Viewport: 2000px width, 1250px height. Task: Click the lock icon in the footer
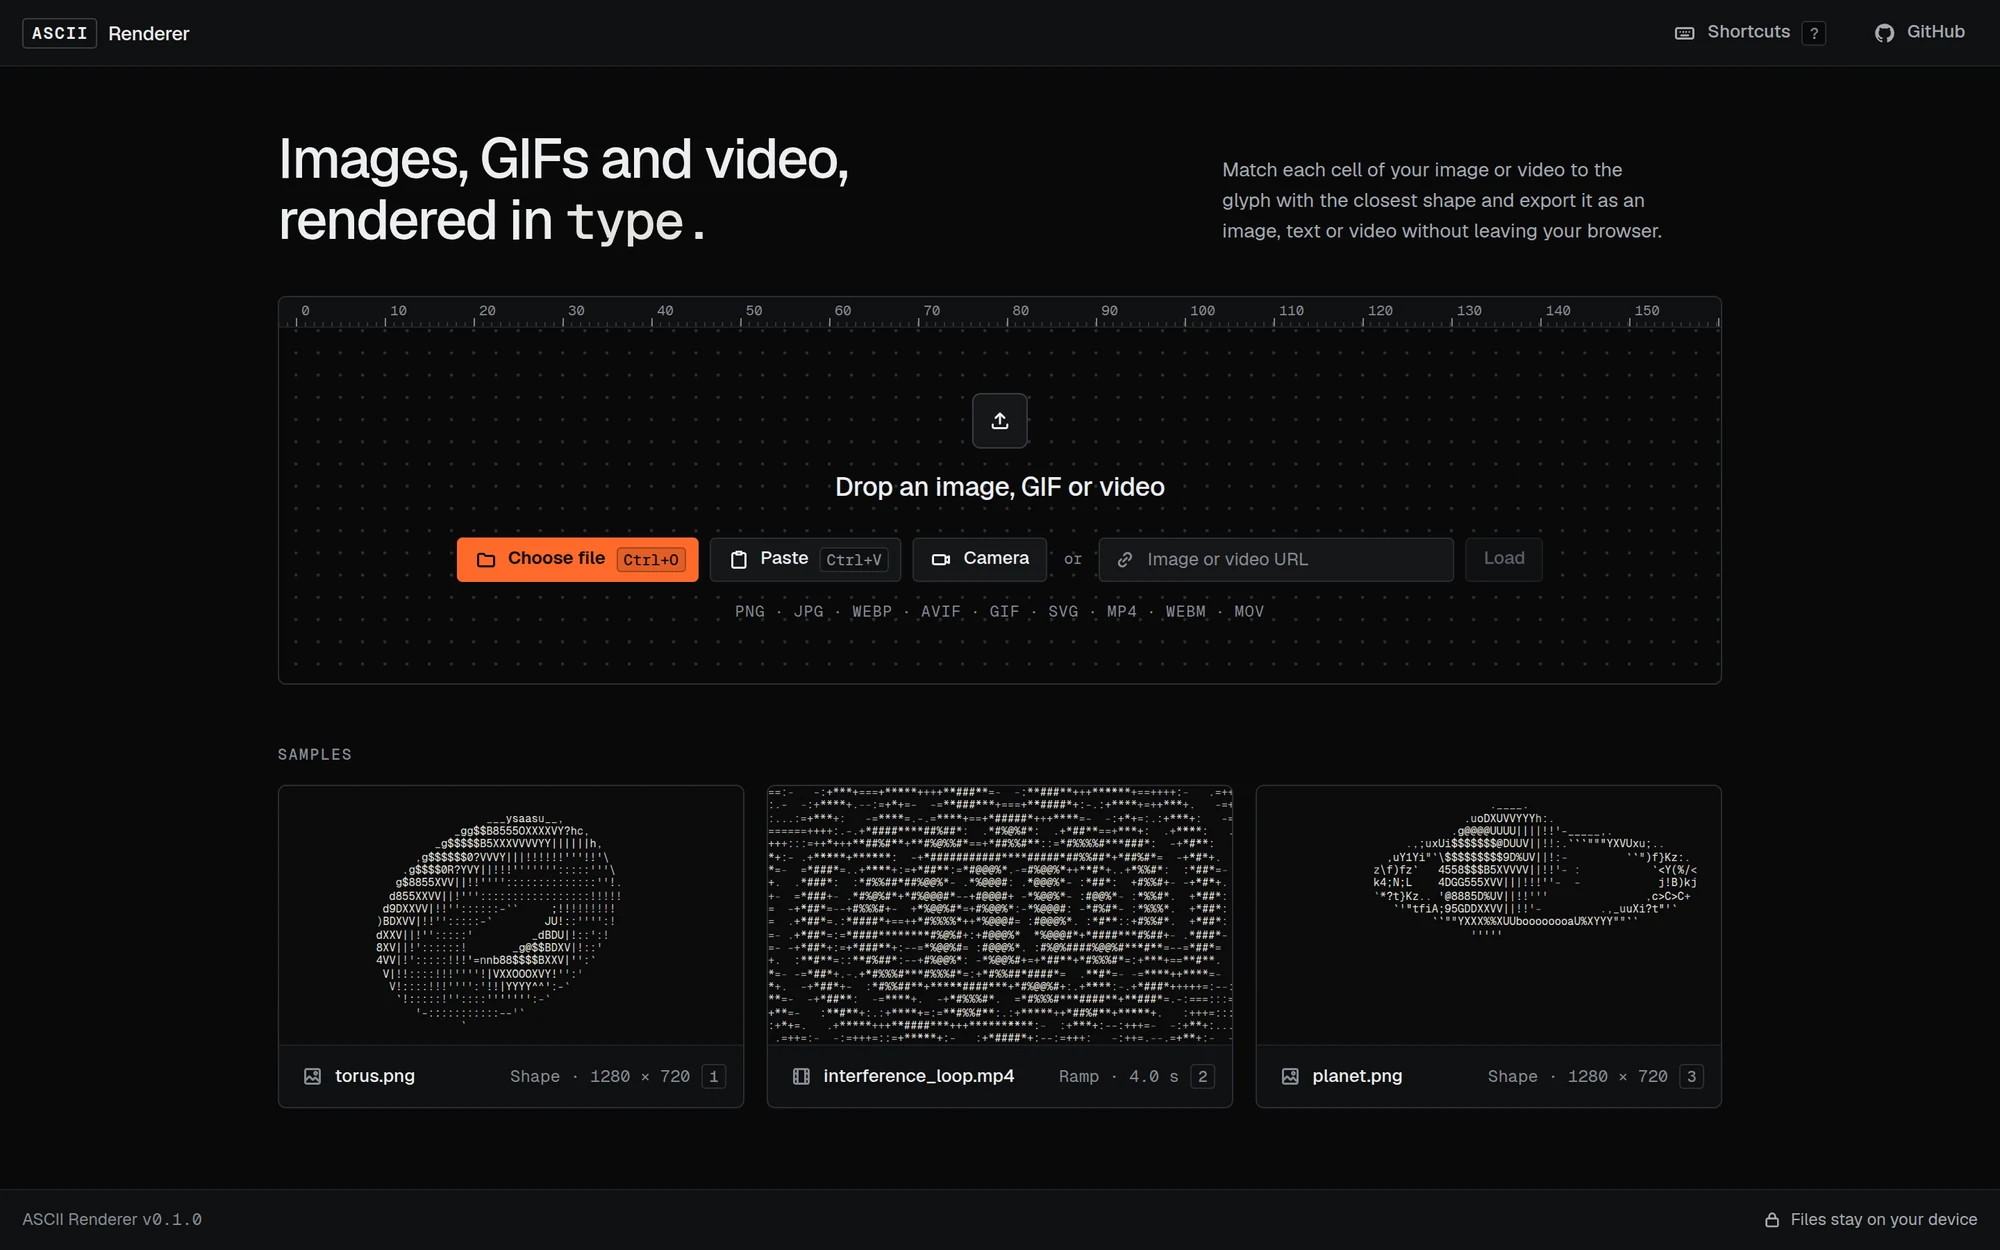(1772, 1220)
